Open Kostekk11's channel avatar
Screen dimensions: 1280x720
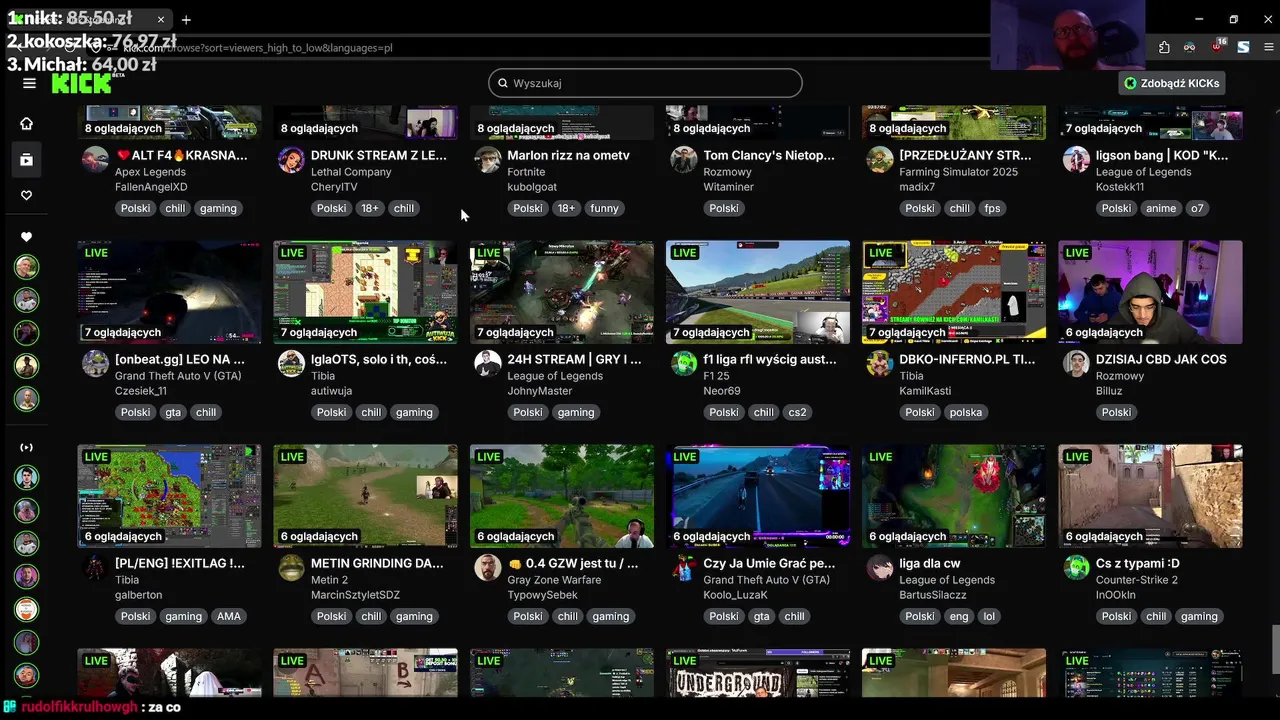tap(1076, 160)
